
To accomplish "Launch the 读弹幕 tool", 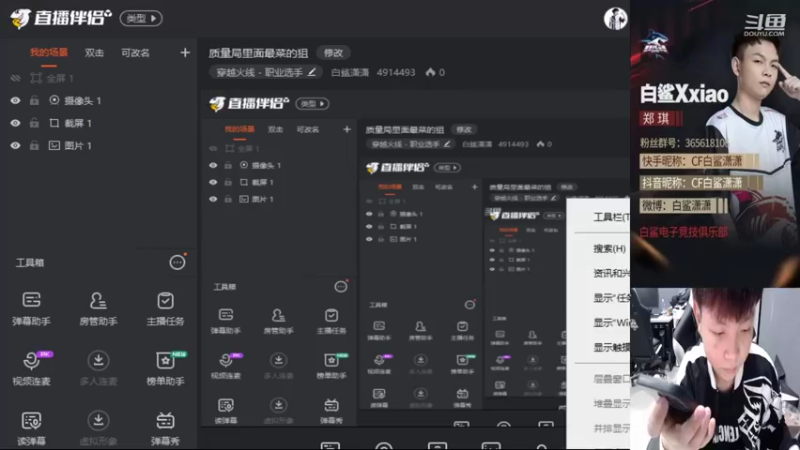I will pos(31,429).
